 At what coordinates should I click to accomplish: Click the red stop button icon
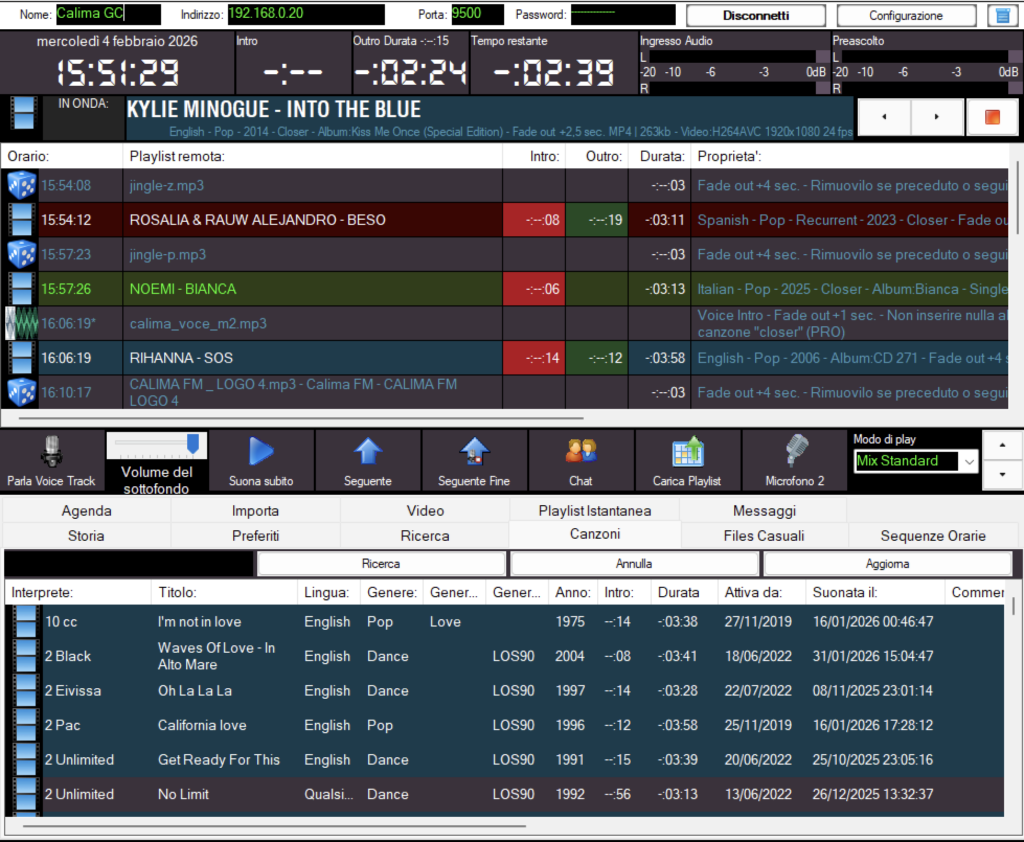pyautogui.click(x=992, y=117)
